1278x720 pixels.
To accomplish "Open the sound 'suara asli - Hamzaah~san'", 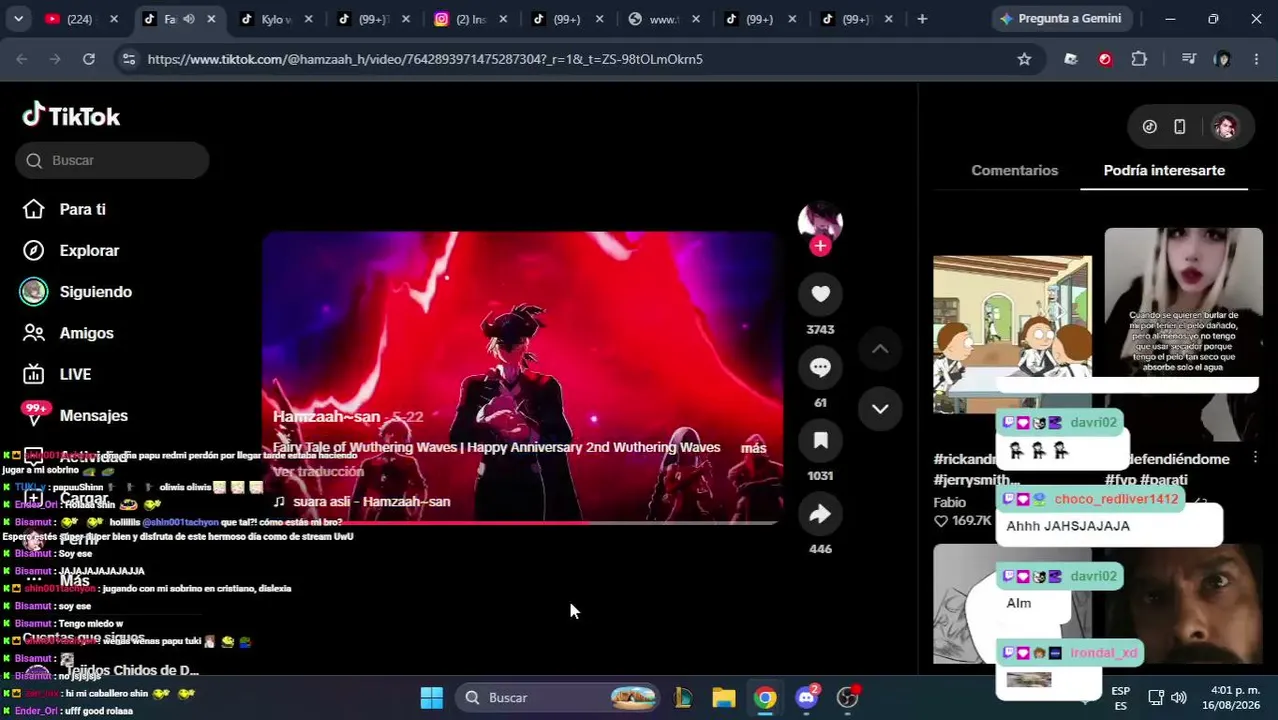I will [x=362, y=502].
